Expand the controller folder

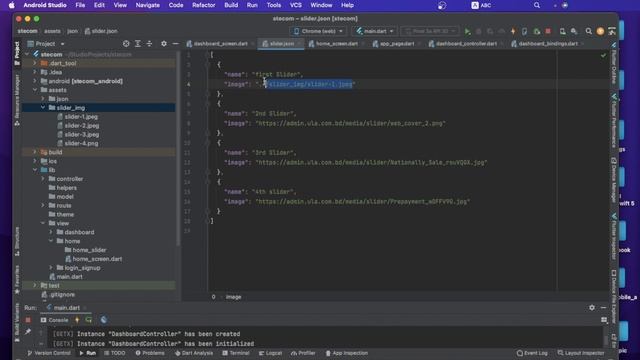point(43,179)
